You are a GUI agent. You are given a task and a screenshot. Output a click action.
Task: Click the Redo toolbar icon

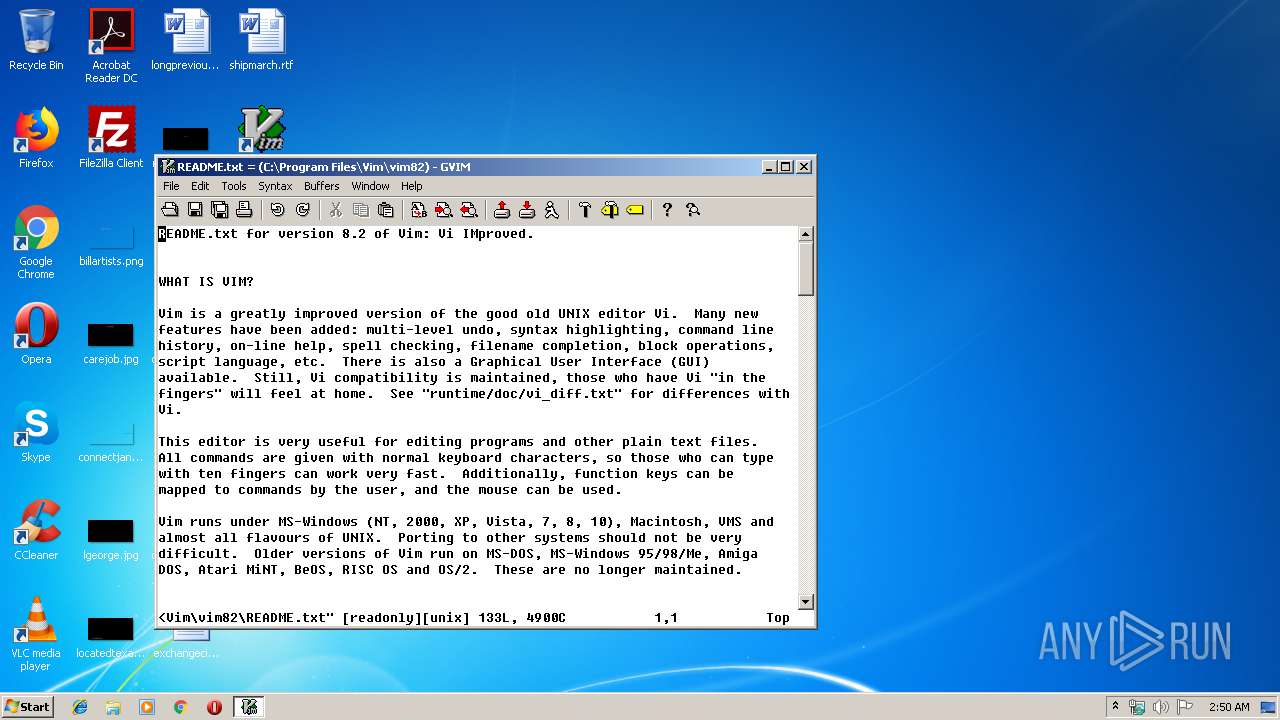pyautogui.click(x=302, y=210)
